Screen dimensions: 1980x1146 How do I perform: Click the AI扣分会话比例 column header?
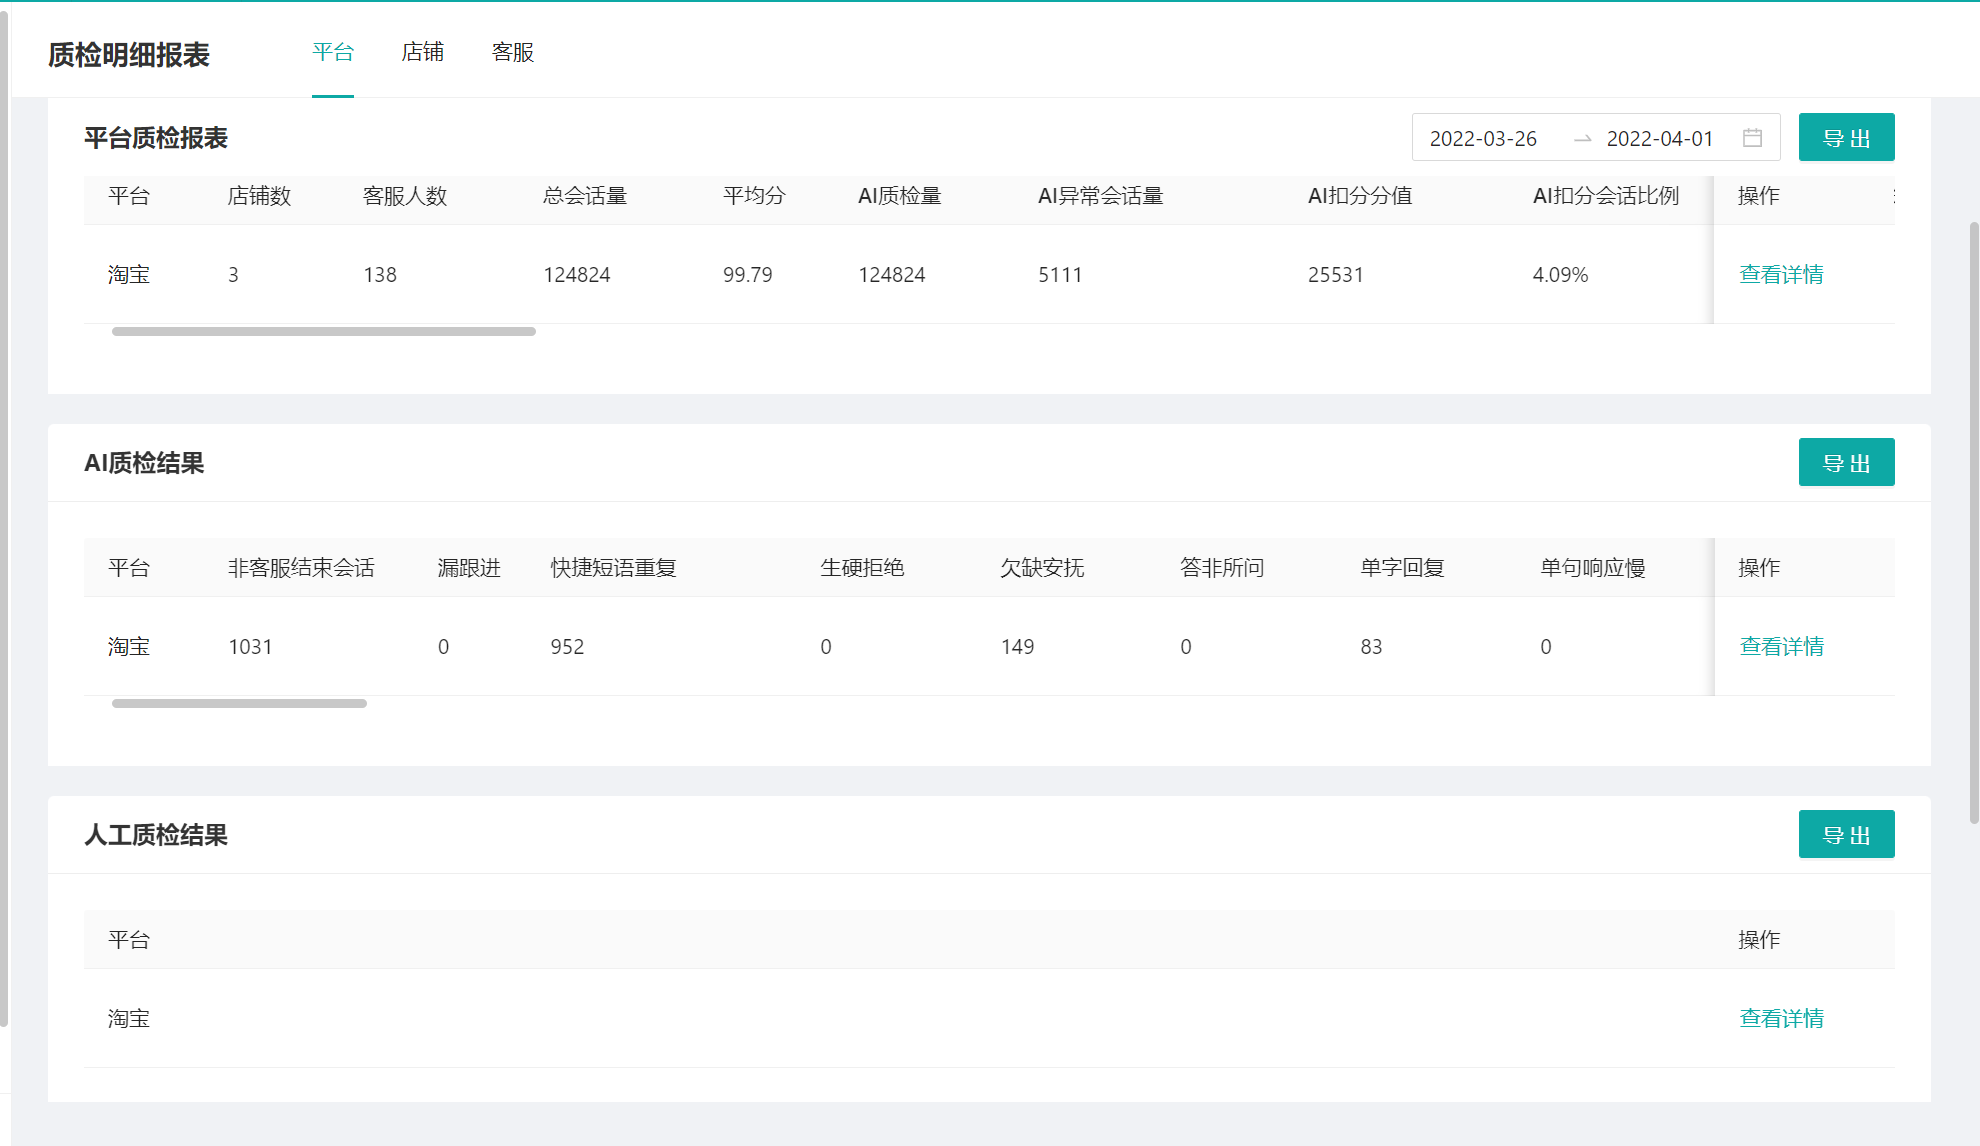click(1606, 196)
